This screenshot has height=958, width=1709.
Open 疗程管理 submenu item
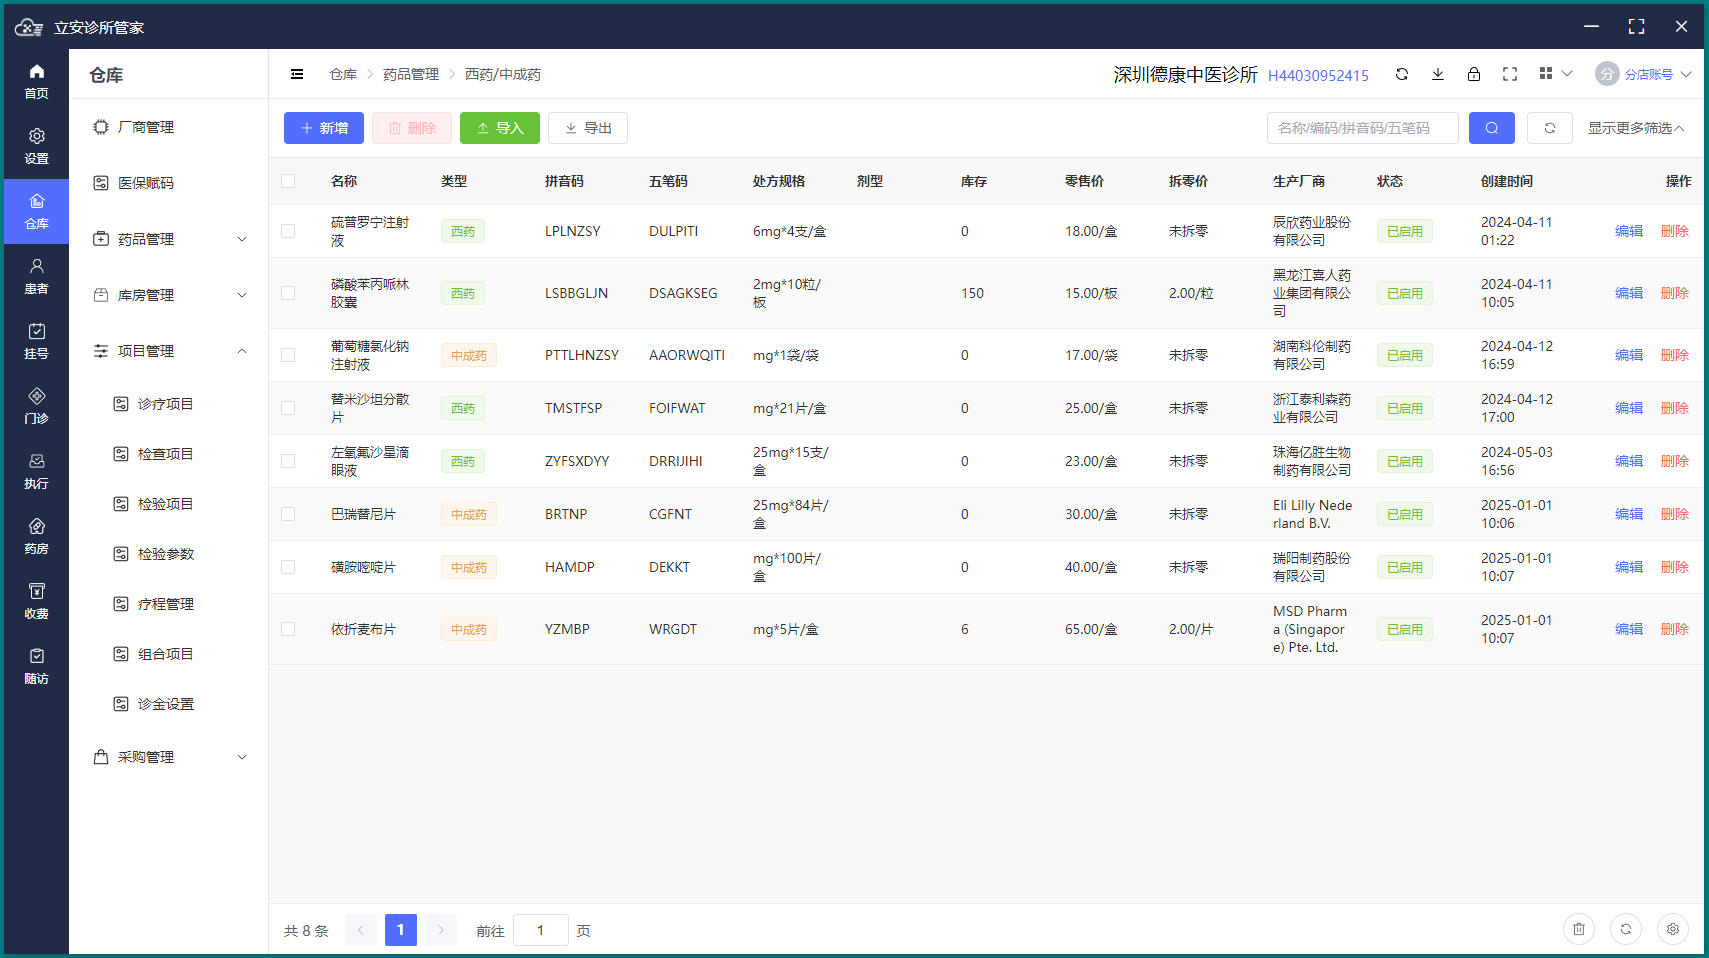(168, 604)
